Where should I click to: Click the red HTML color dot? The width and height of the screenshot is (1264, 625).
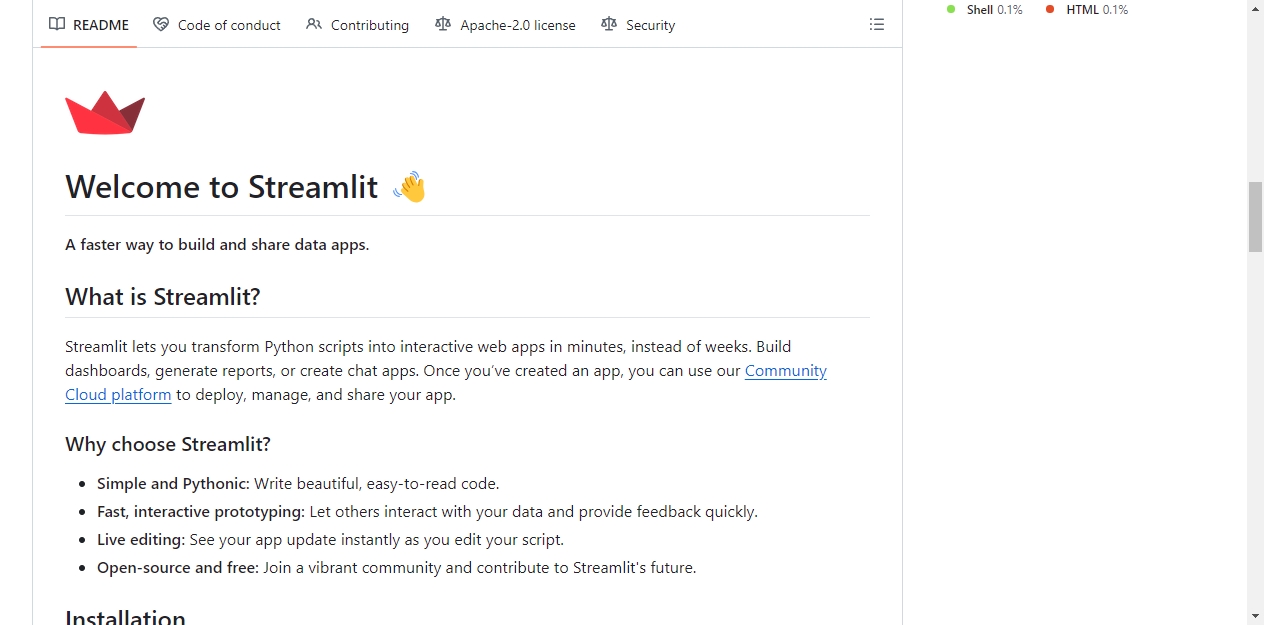pyautogui.click(x=1050, y=9)
